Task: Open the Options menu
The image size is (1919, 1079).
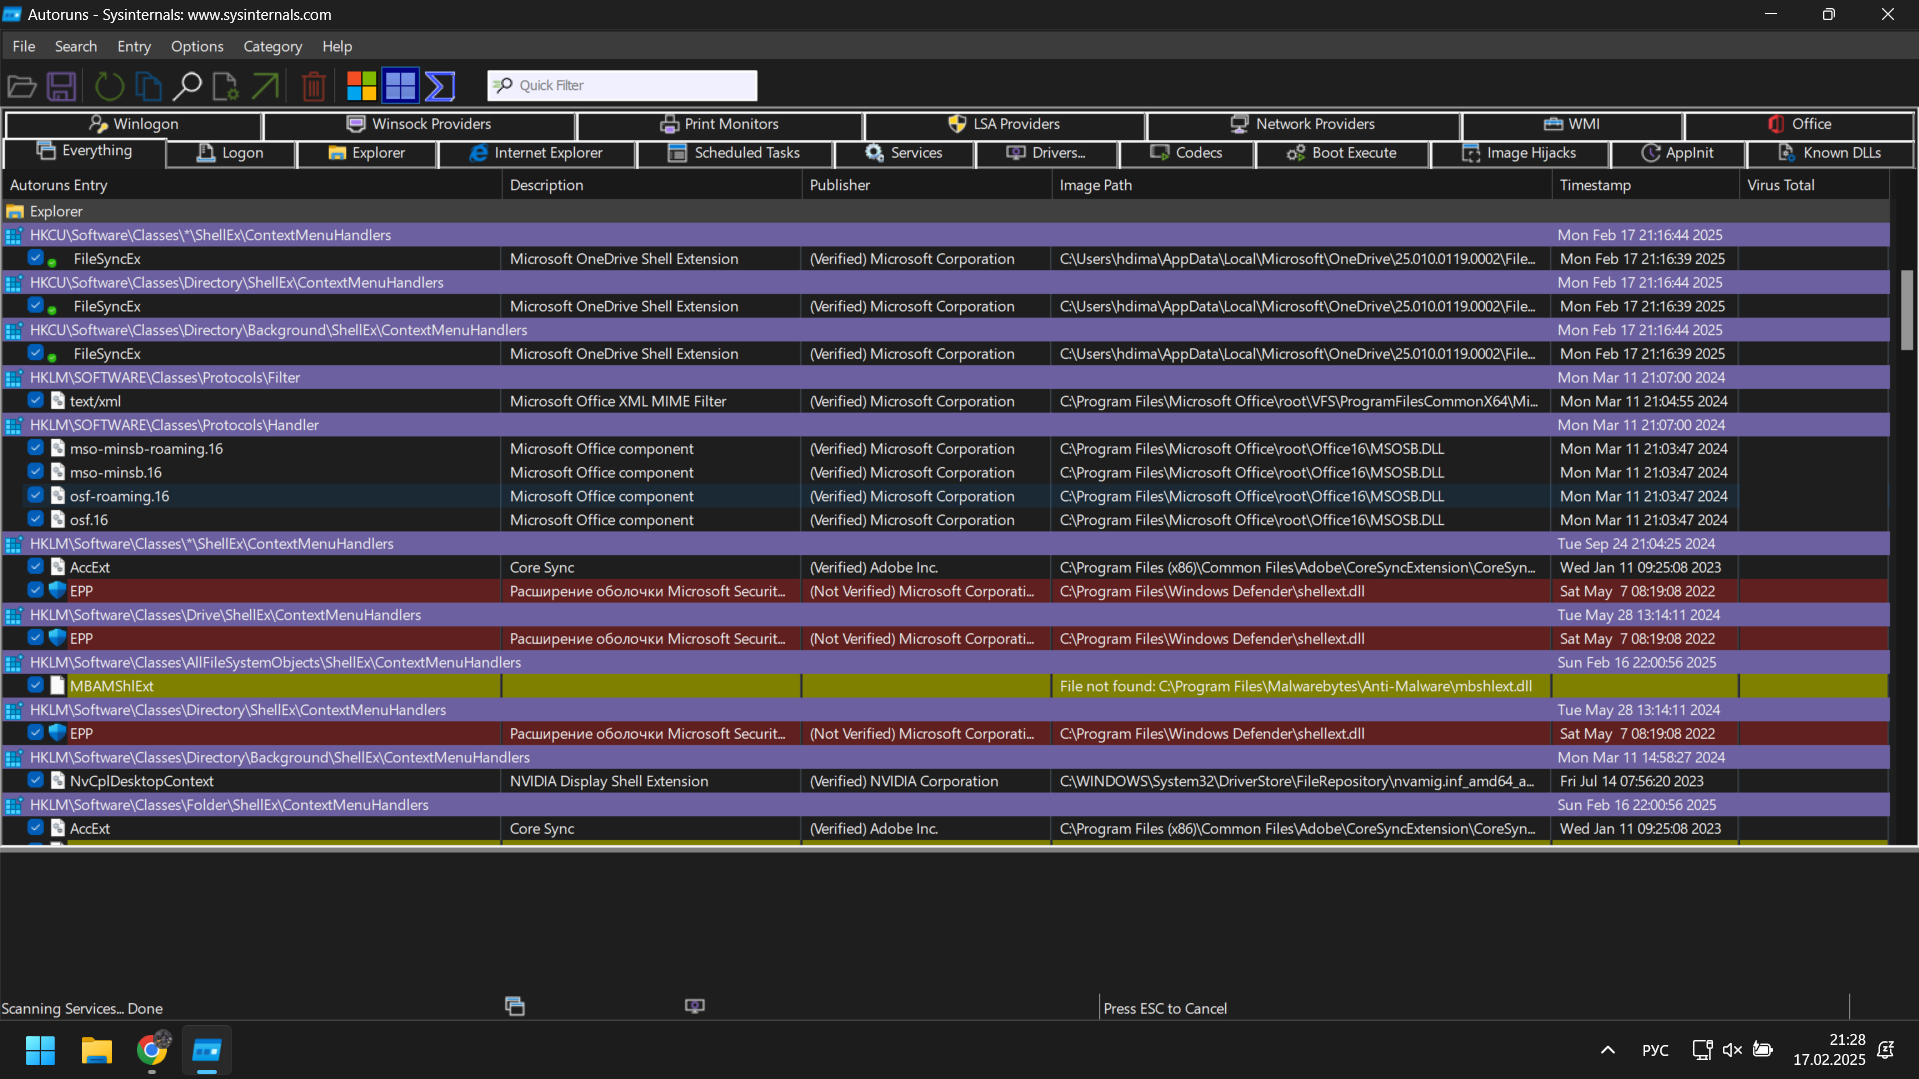Action: click(197, 46)
